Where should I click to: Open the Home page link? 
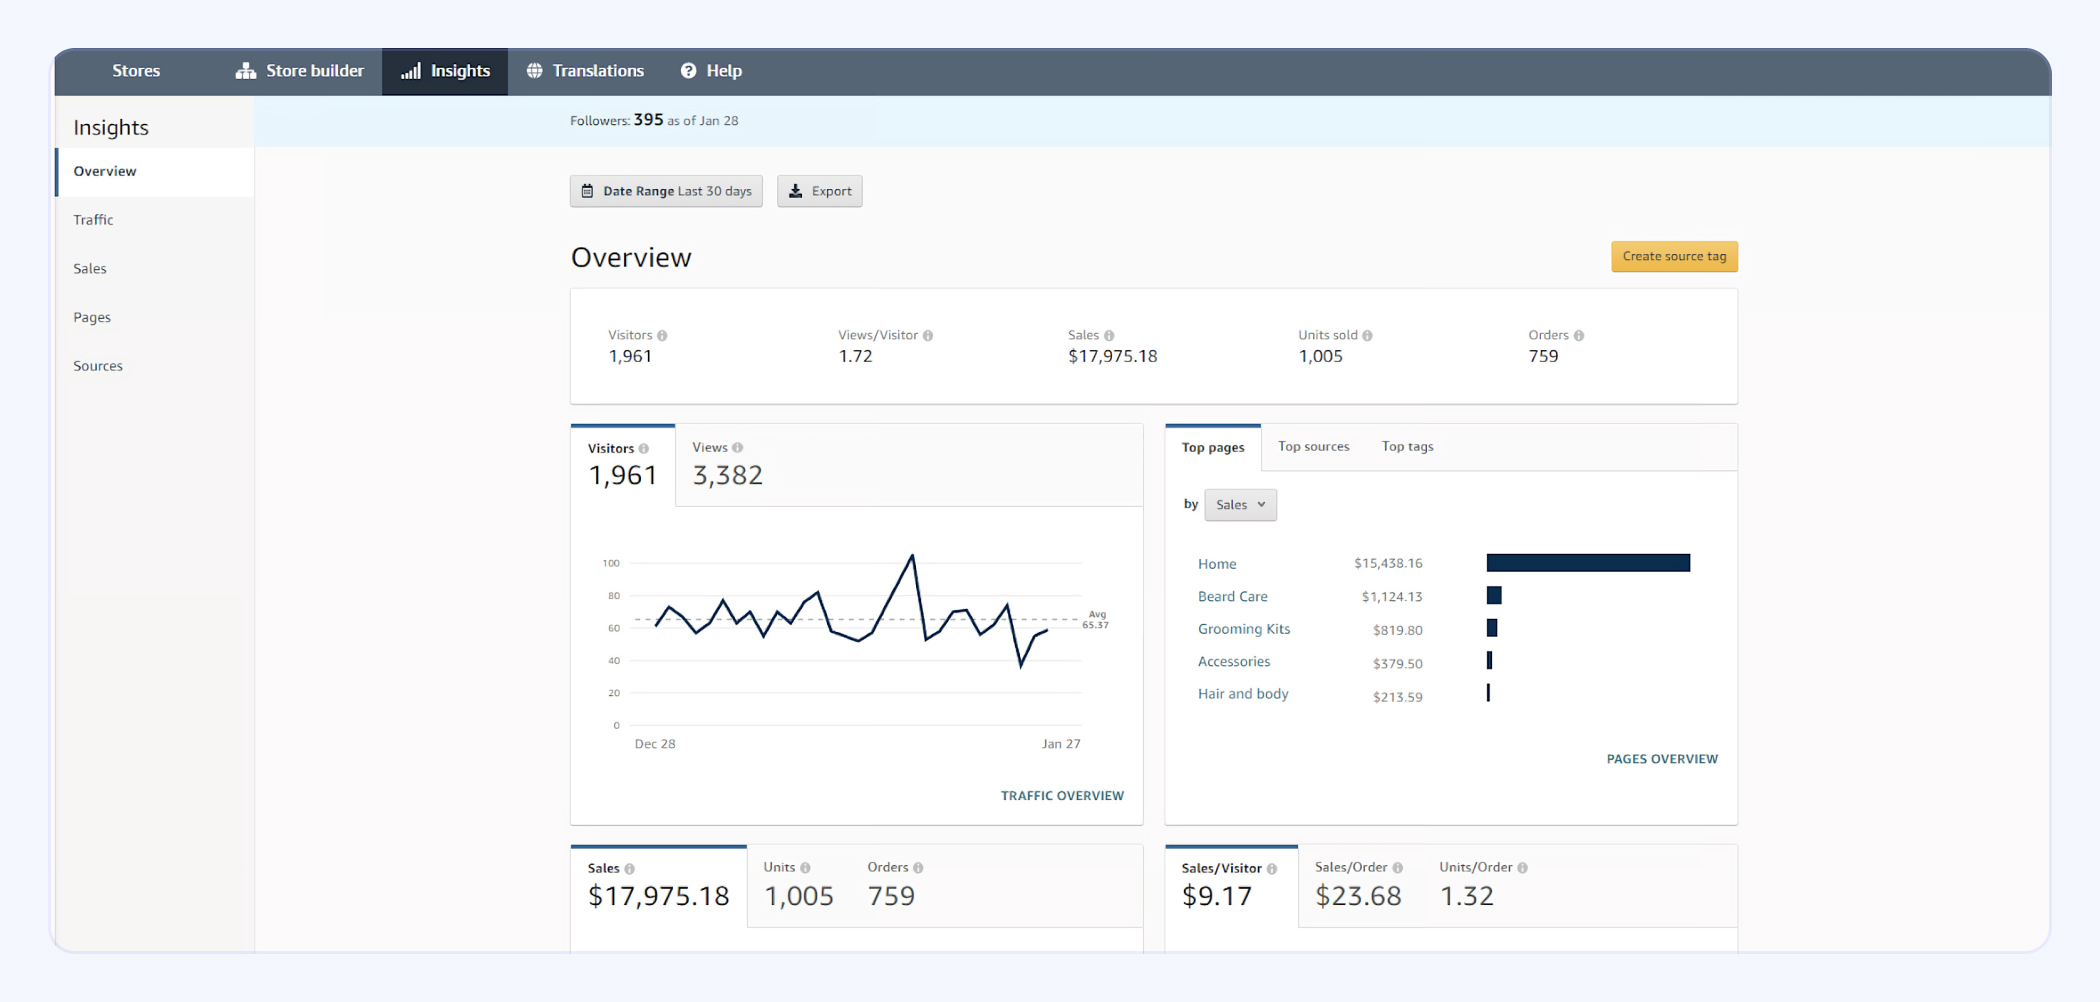pyautogui.click(x=1217, y=564)
